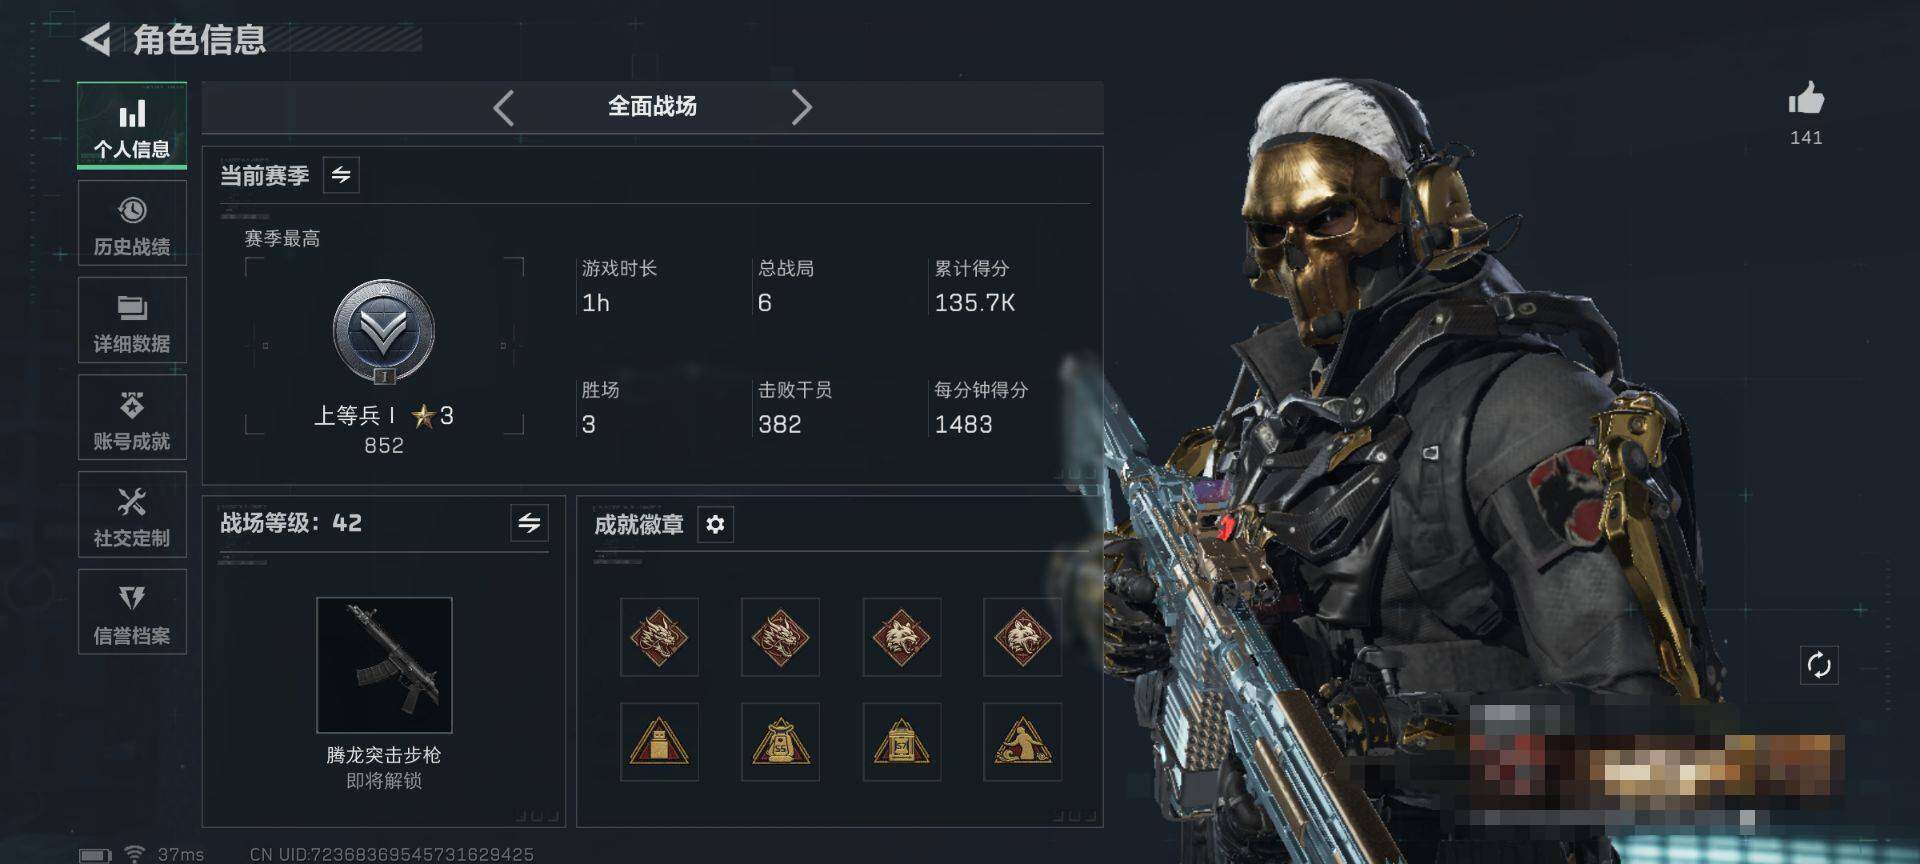Rotate character with the refresh icon

1818,665
